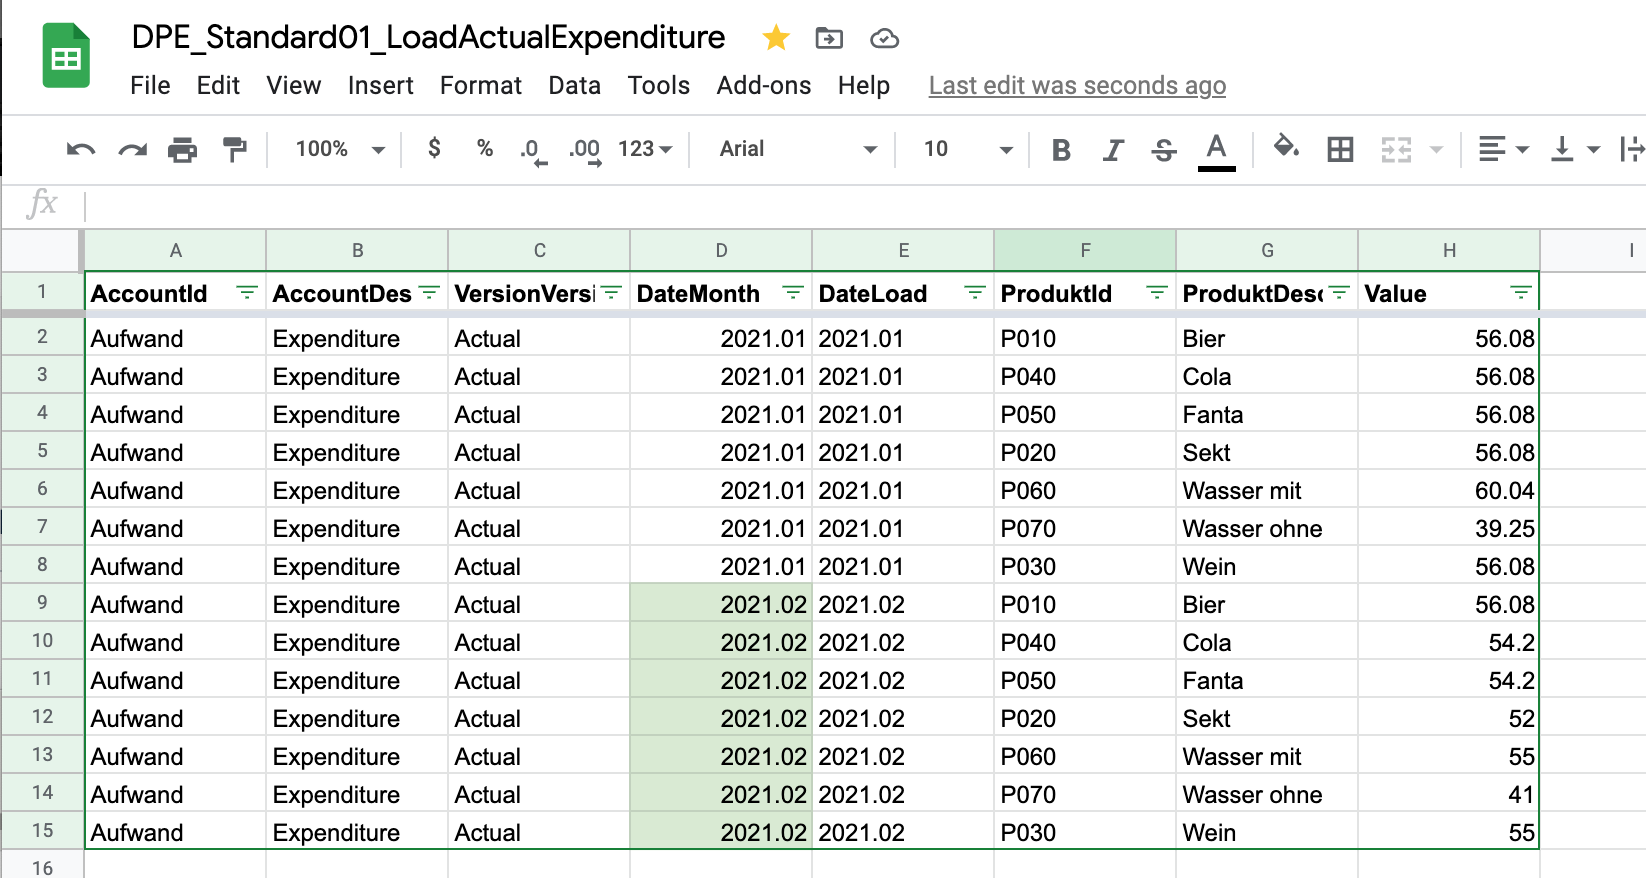This screenshot has height=878, width=1646.
Task: Format as percent with % icon
Action: (485, 148)
